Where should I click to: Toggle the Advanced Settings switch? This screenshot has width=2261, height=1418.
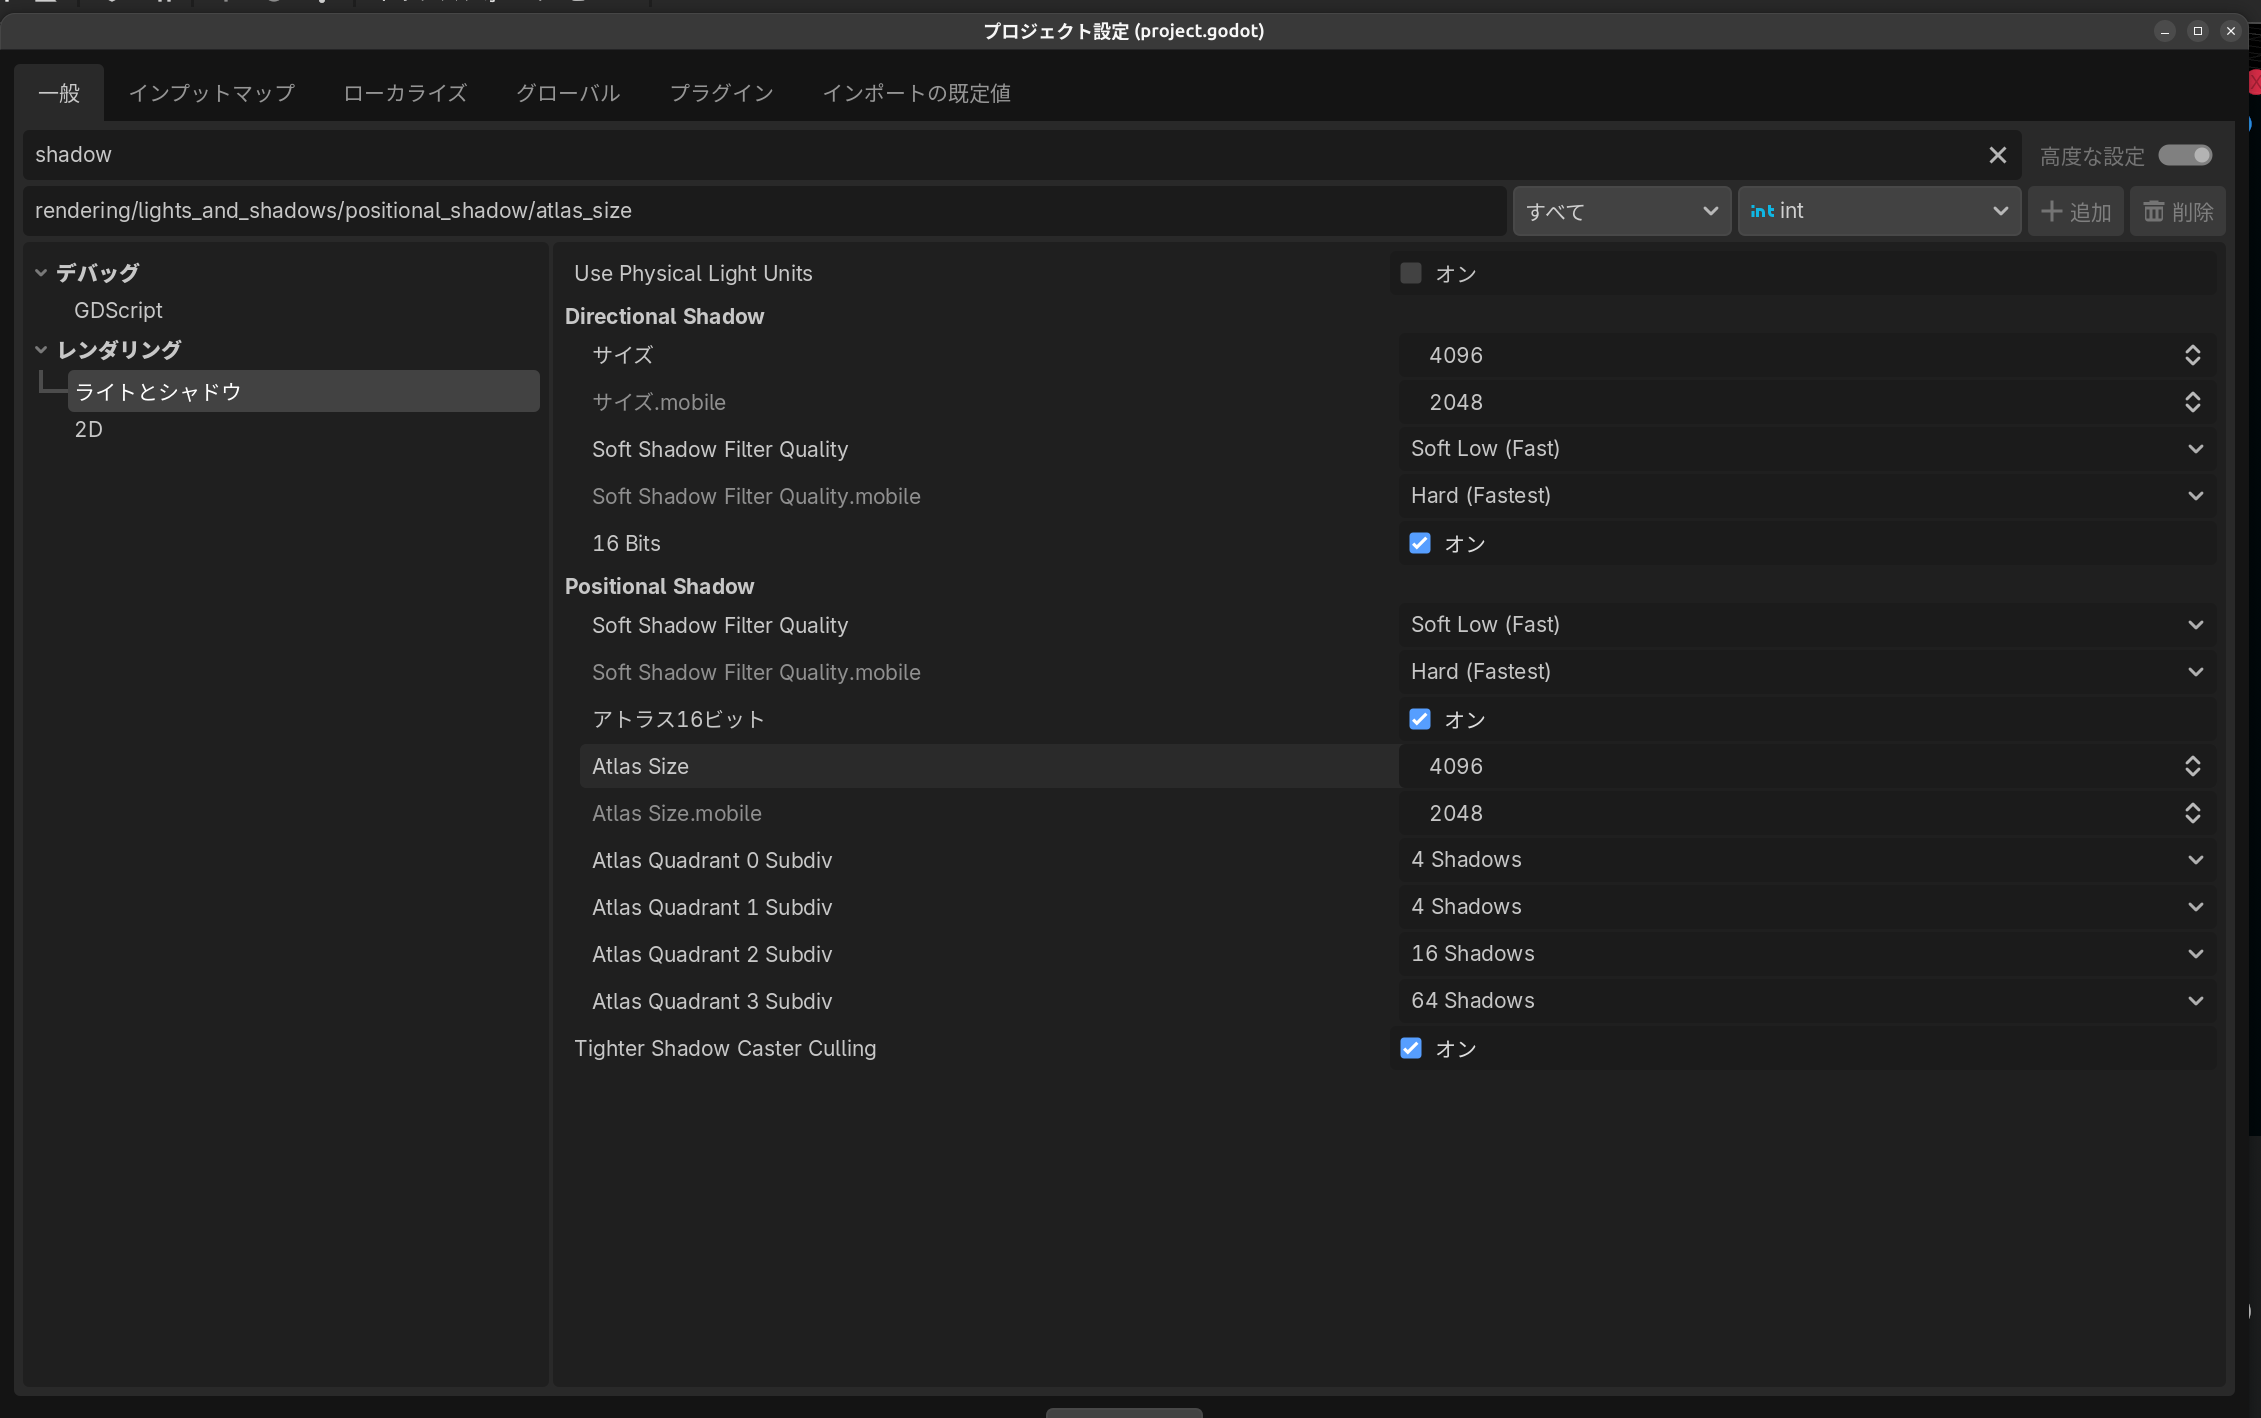tap(2184, 155)
